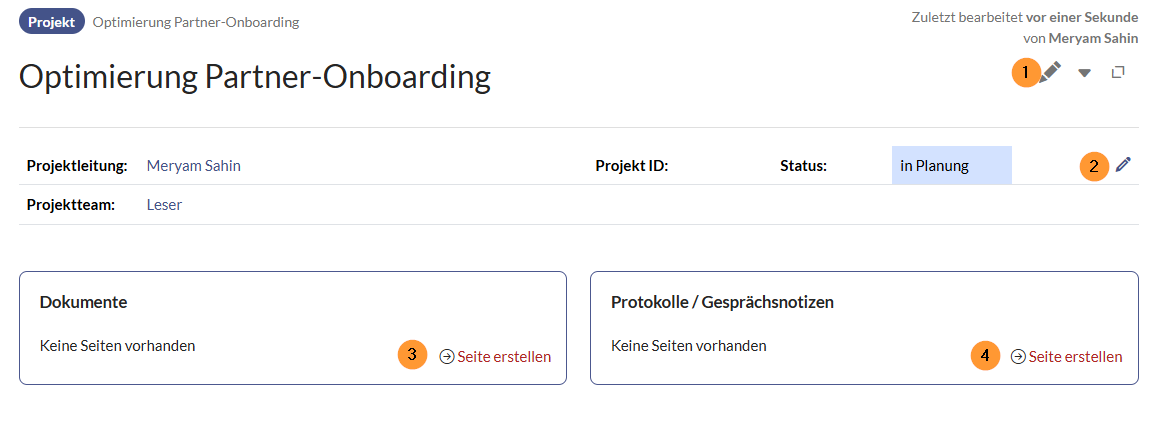Open Meryam Sahin's profile under Projektleitung
1167x429 pixels.
pyautogui.click(x=193, y=166)
